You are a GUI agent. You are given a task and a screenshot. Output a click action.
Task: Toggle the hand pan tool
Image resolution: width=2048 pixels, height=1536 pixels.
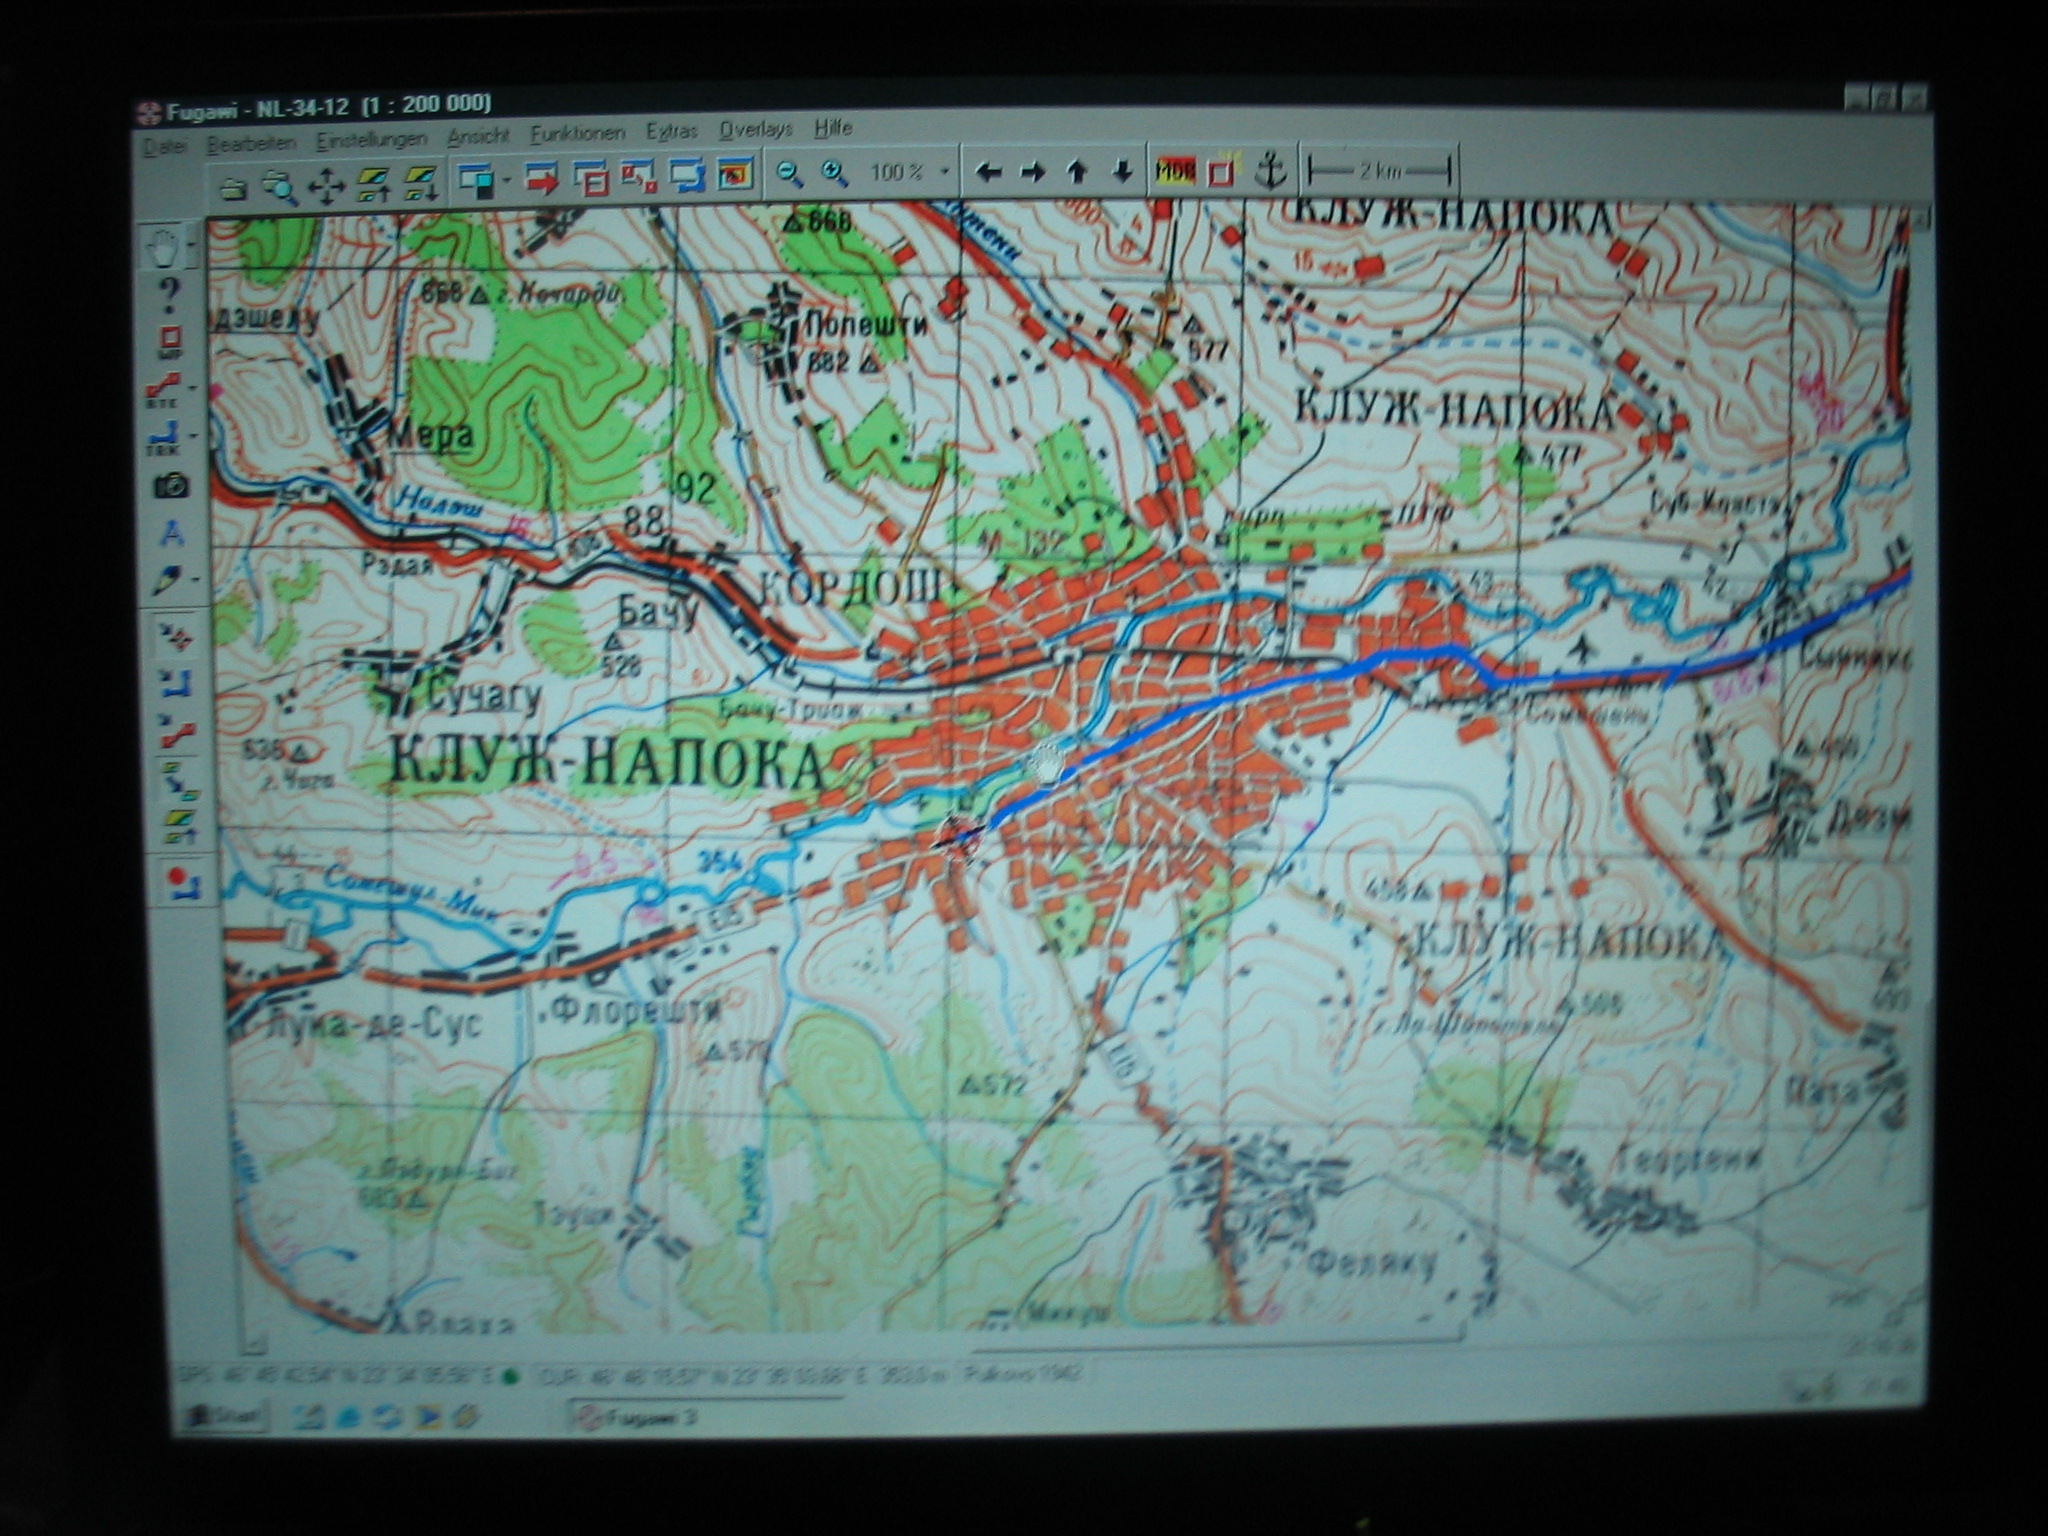pyautogui.click(x=163, y=249)
